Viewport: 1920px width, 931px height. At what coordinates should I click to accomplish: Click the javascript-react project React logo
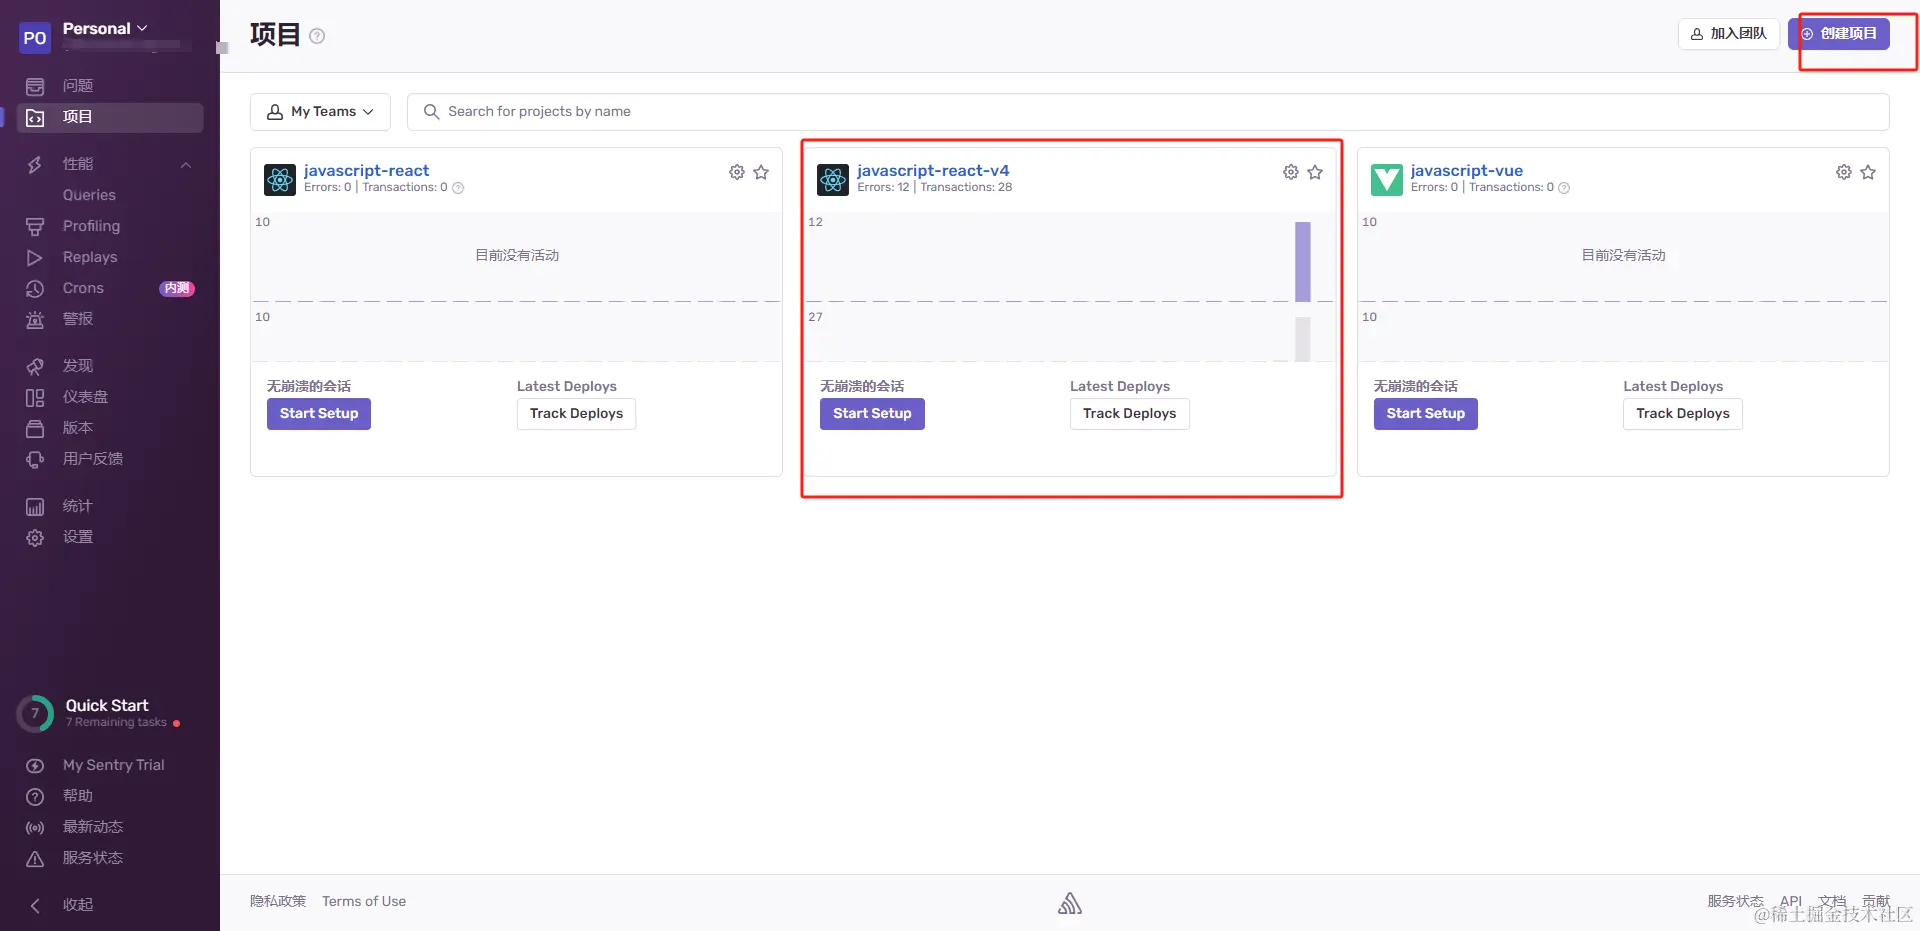280,180
